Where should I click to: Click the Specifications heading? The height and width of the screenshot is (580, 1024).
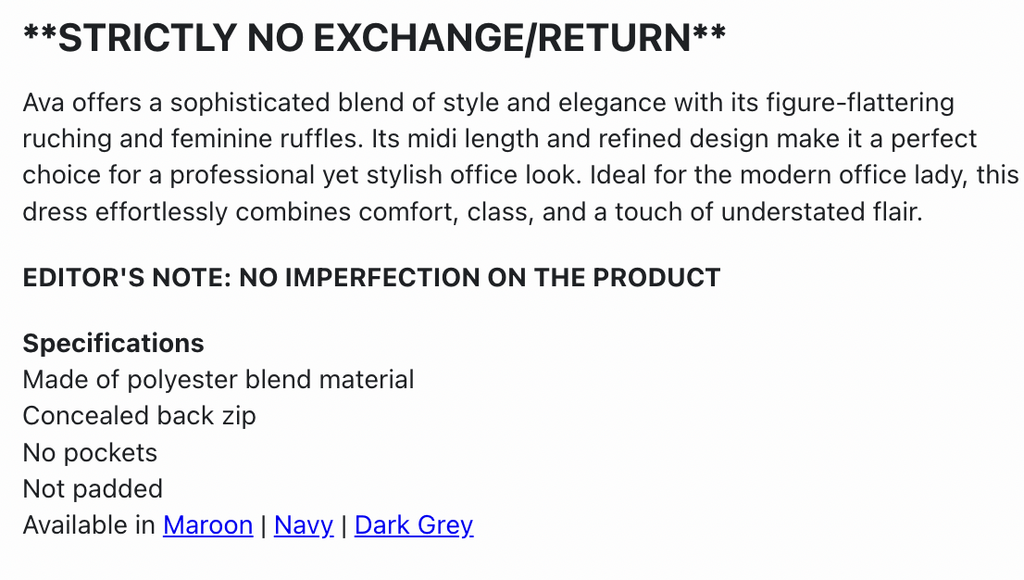click(x=113, y=343)
